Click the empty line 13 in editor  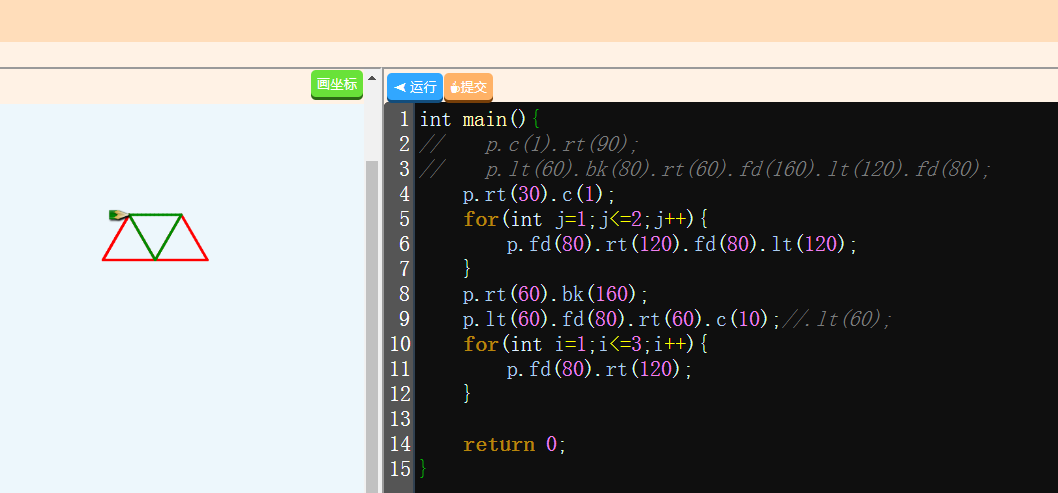[x=735, y=419]
